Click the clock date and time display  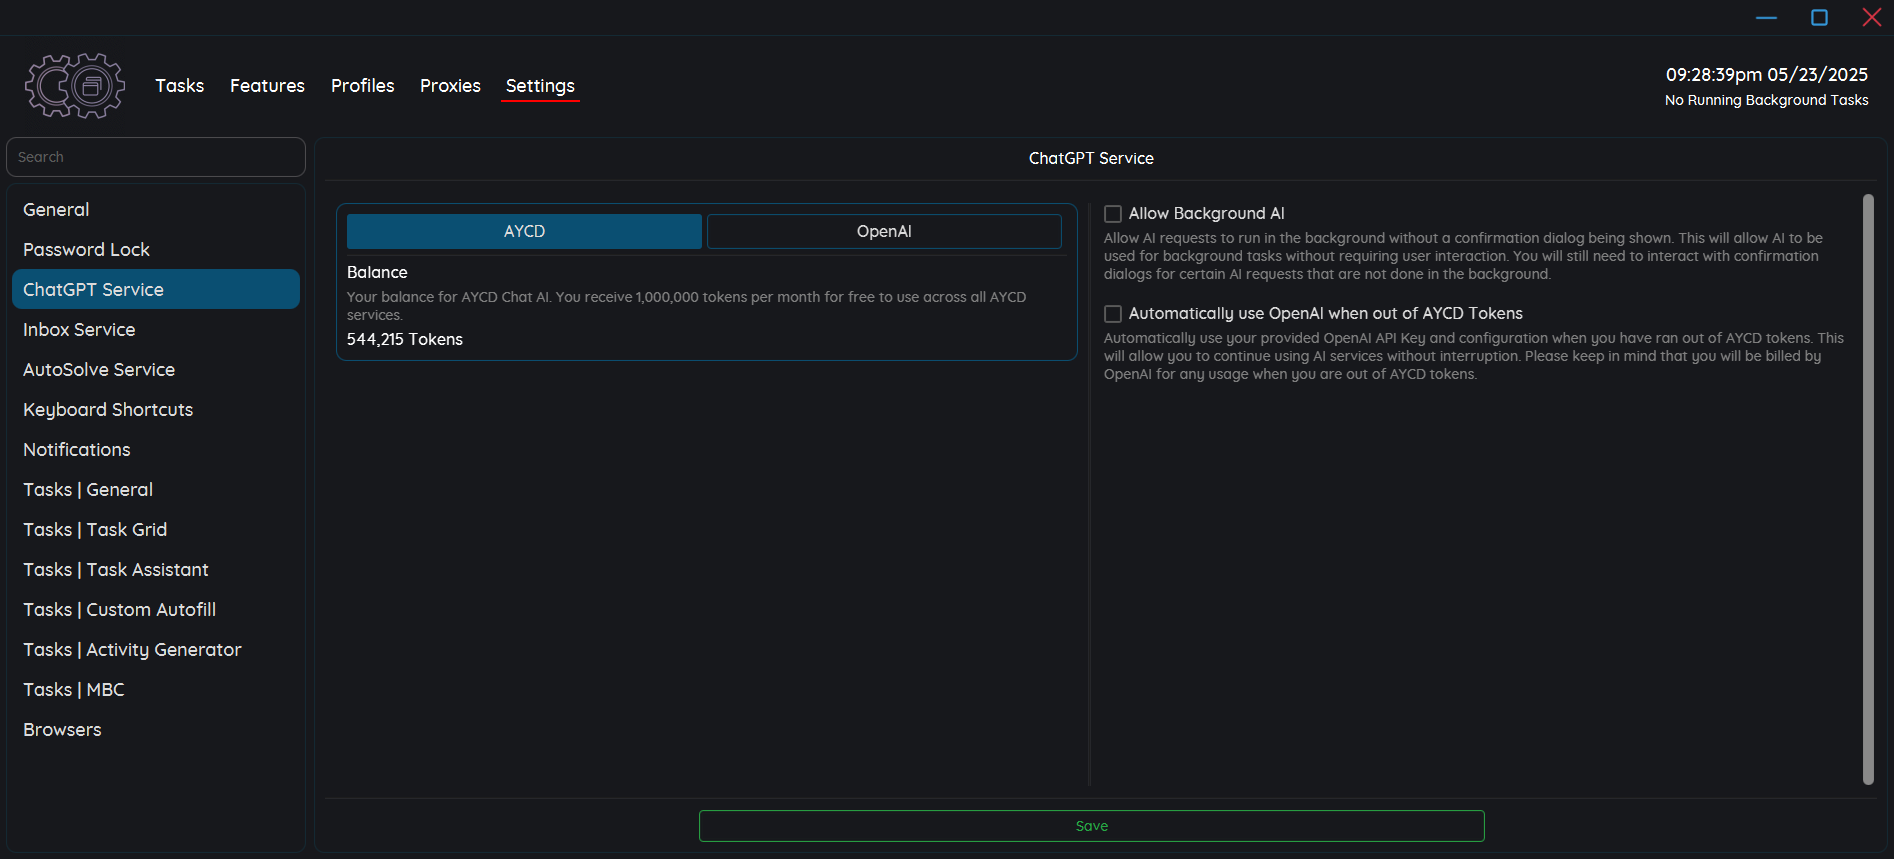coord(1767,75)
